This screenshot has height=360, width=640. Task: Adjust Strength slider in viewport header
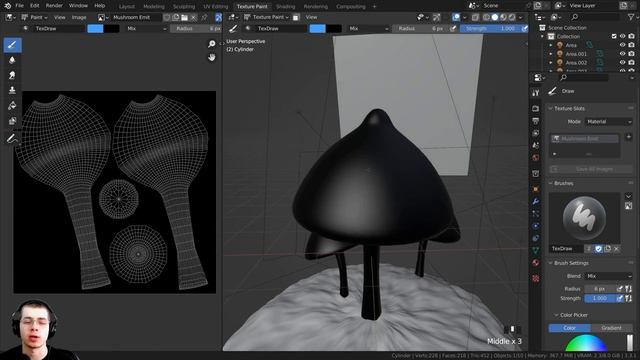(x=490, y=29)
